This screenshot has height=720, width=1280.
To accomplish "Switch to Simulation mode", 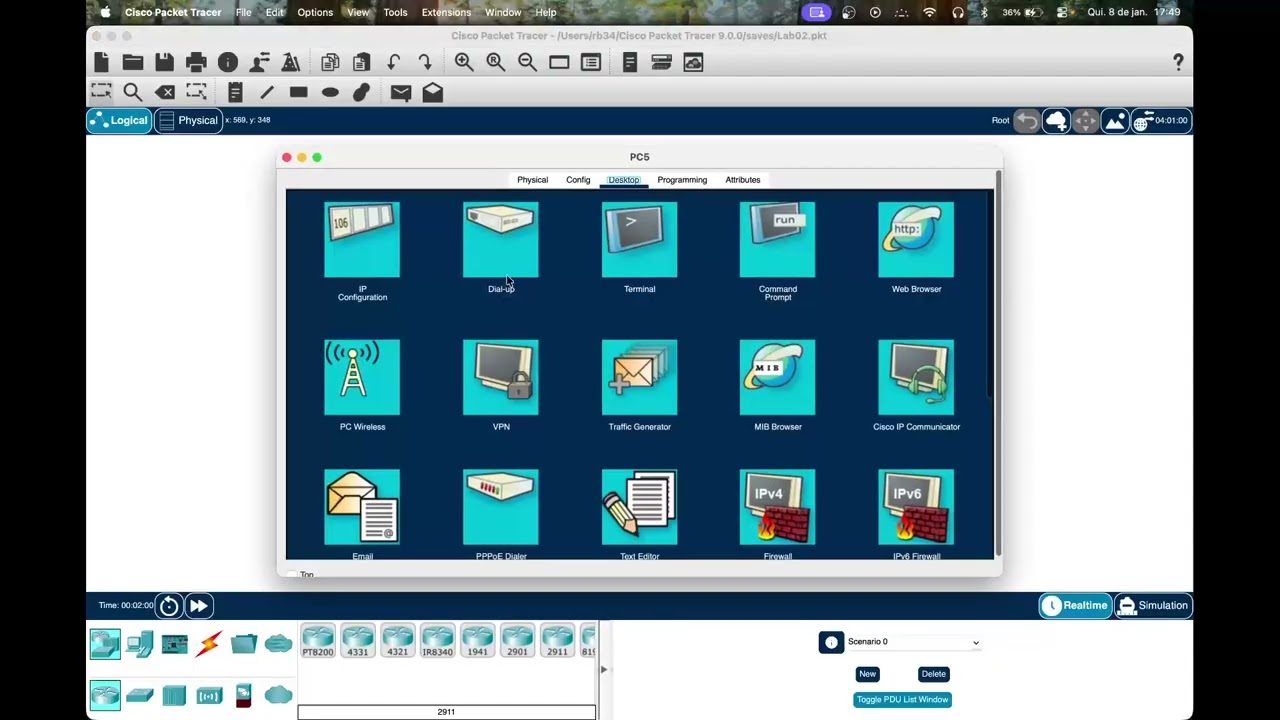I will 1153,605.
